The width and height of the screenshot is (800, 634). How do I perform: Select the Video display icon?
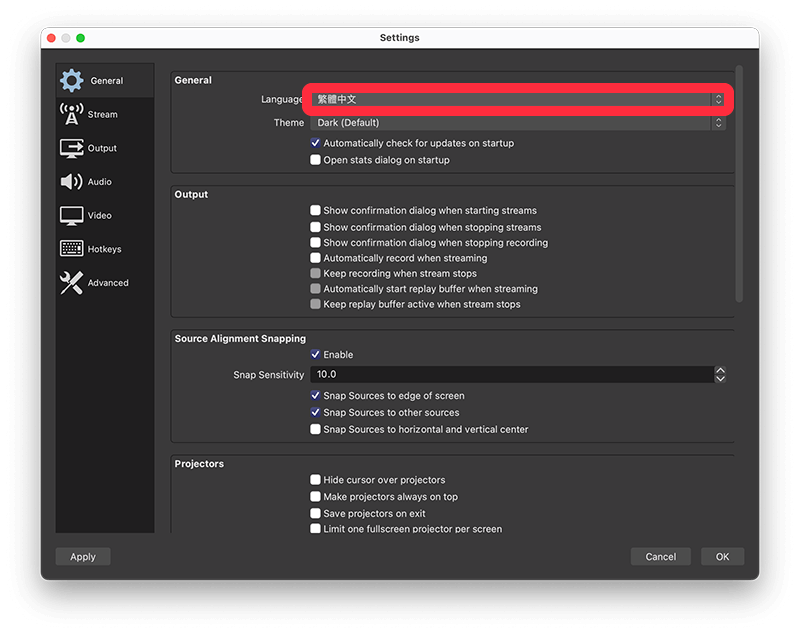[x=71, y=216]
